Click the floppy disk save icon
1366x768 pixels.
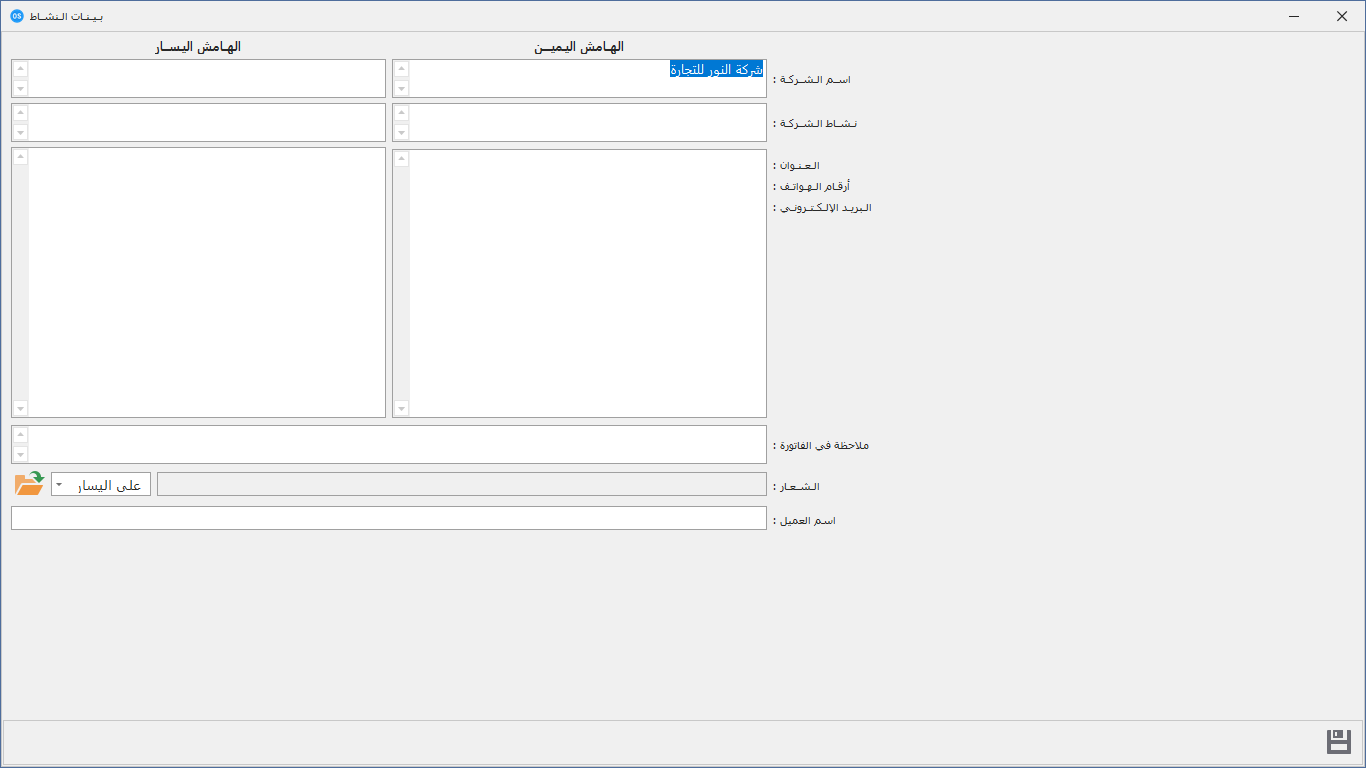(1338, 741)
